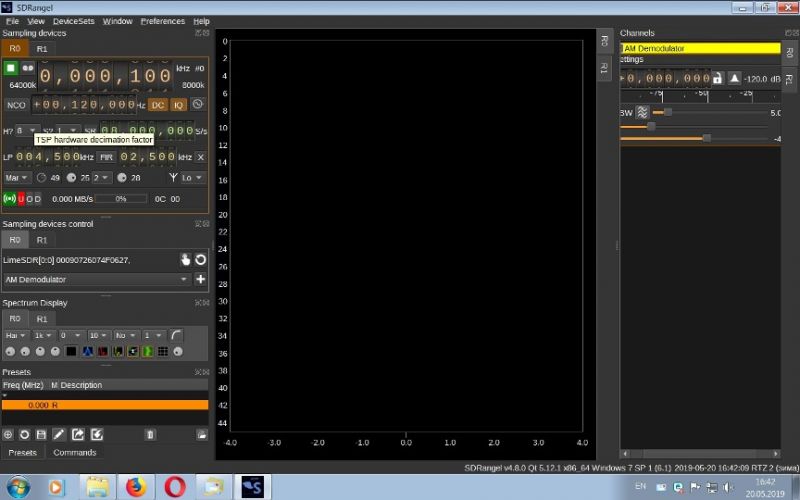Click the padlock icon in AM Demodulator

716,78
